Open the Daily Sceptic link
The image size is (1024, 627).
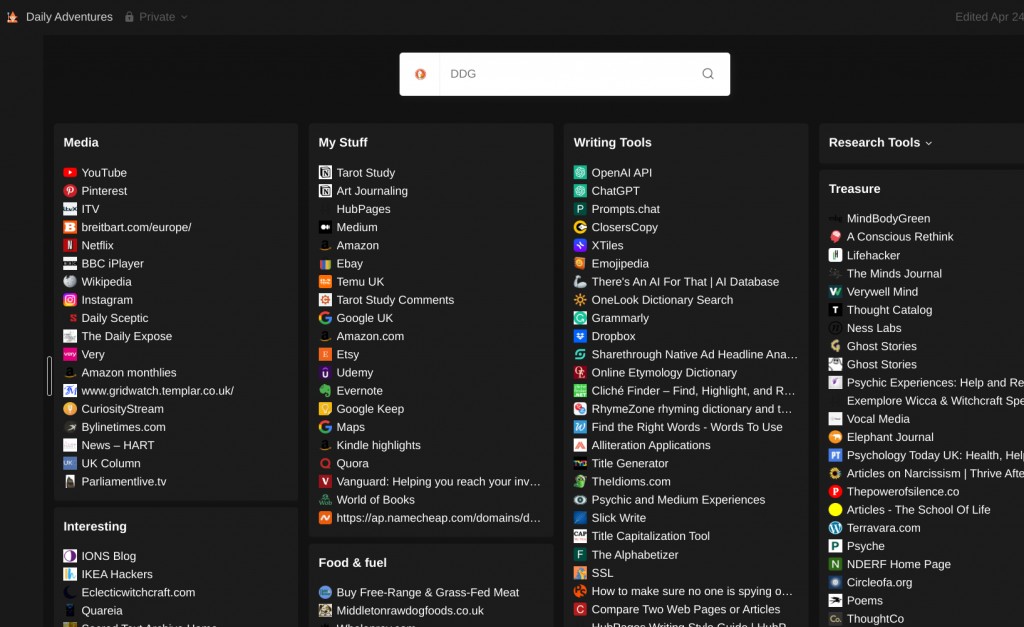(115, 318)
